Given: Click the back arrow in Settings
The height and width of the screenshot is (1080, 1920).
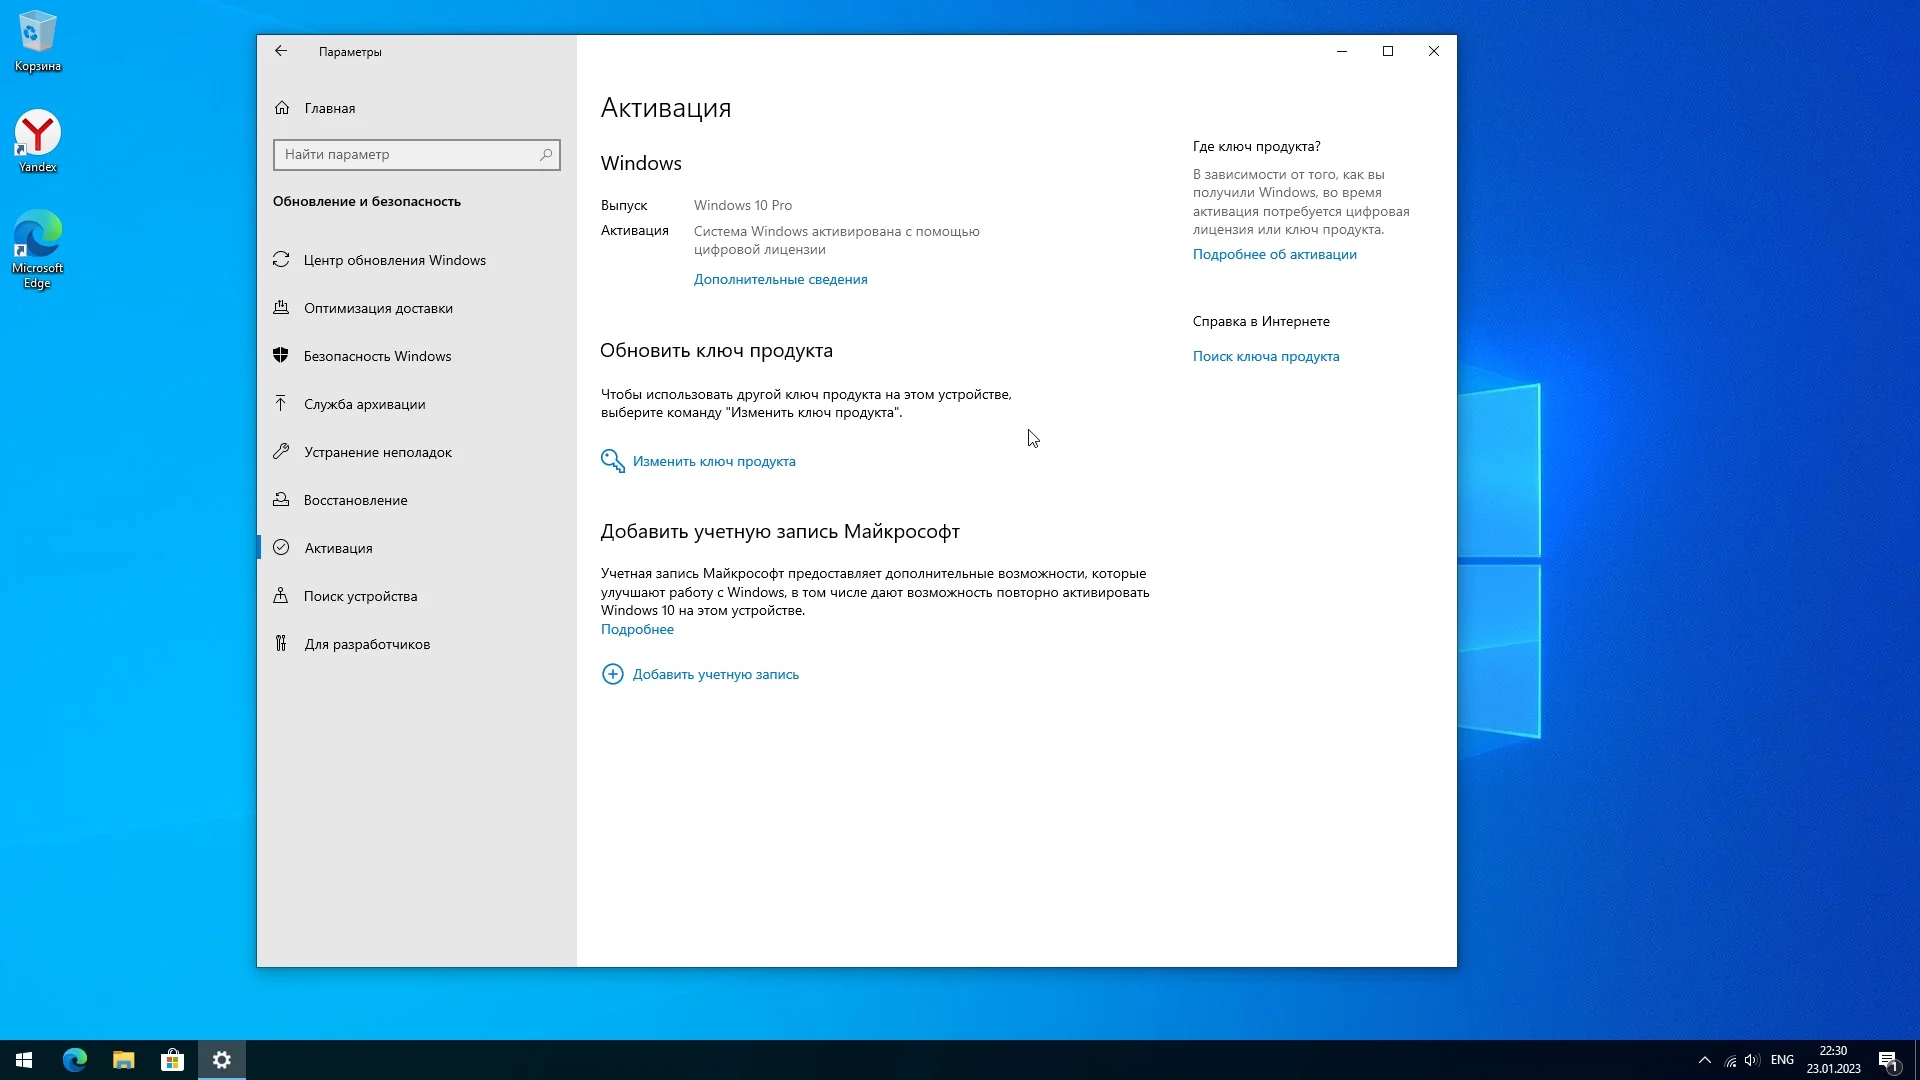Looking at the screenshot, I should (281, 51).
